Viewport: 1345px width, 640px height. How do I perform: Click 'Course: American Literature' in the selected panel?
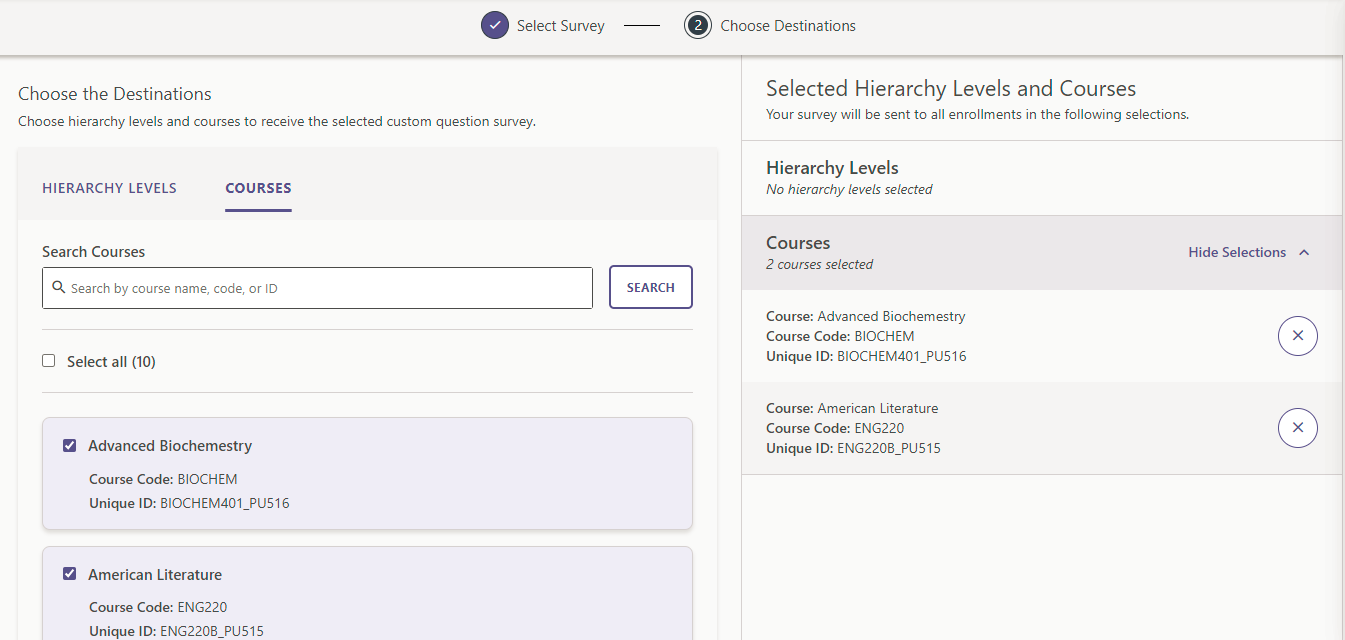point(852,408)
